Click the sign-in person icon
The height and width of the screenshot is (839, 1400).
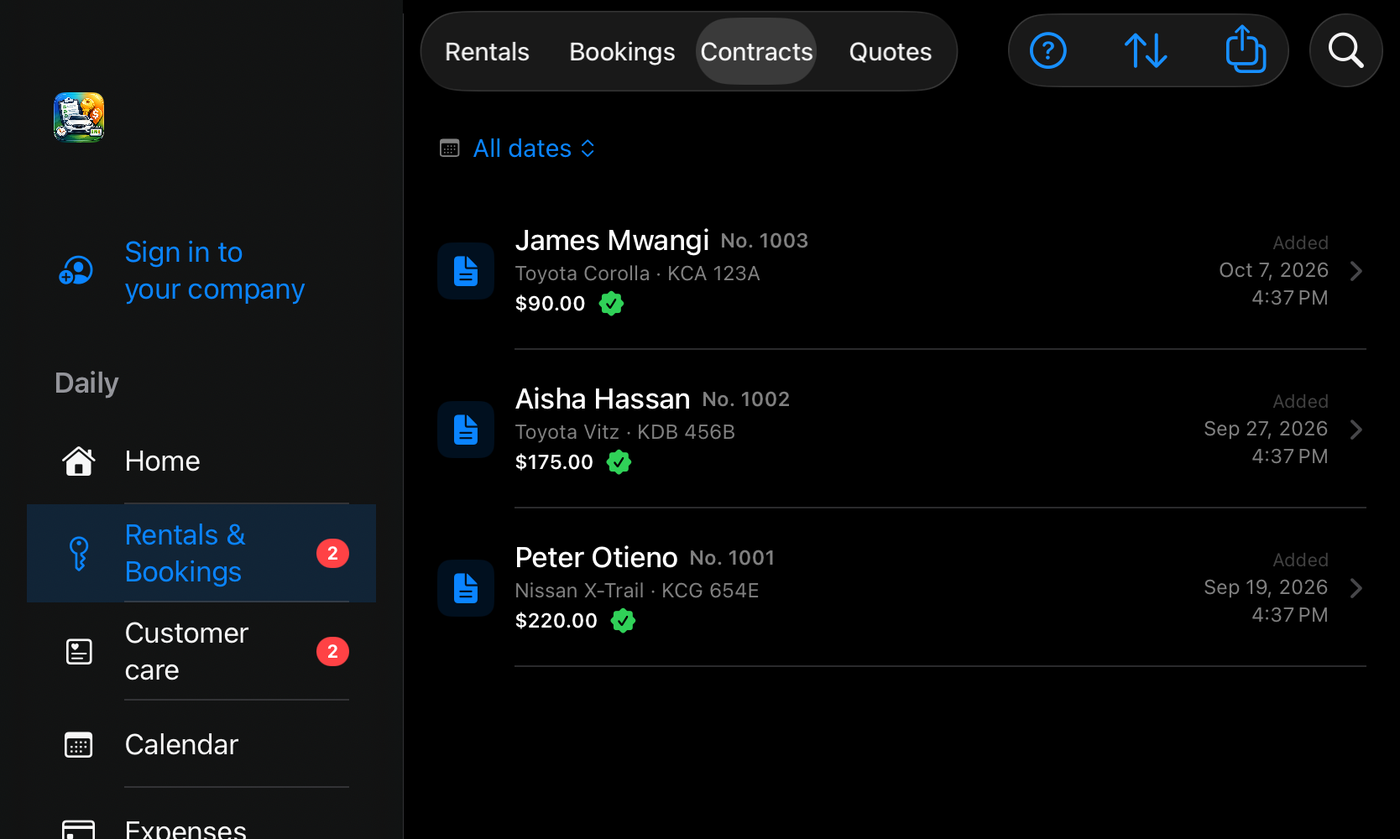76,271
